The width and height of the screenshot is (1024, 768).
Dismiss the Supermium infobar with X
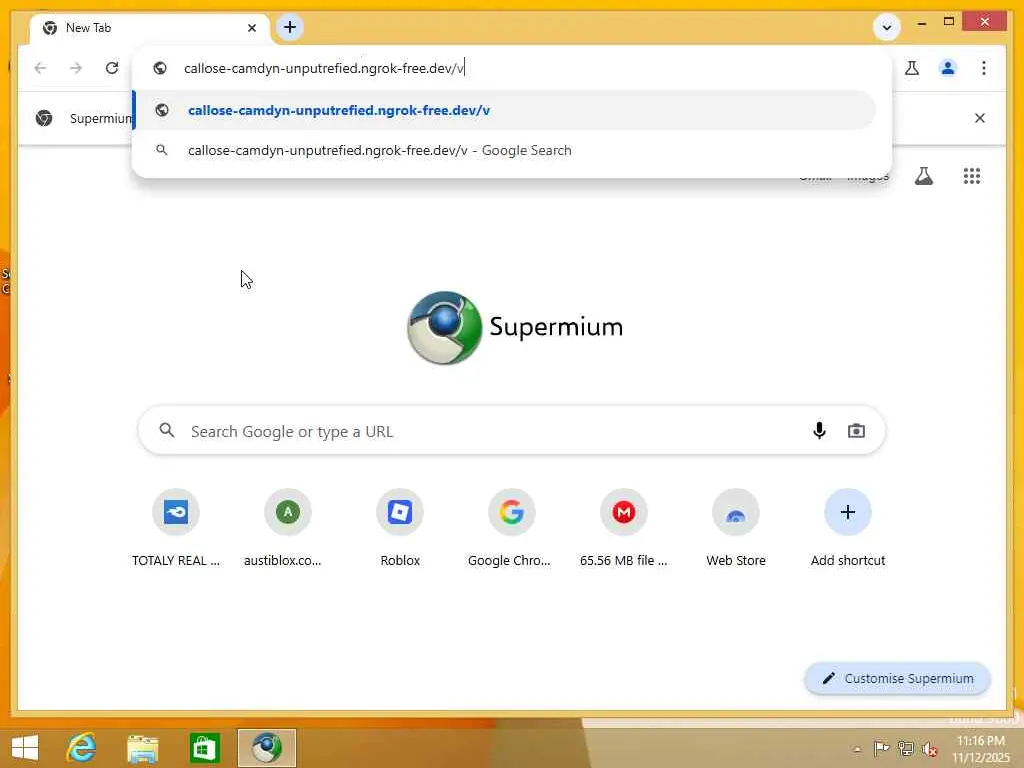980,118
